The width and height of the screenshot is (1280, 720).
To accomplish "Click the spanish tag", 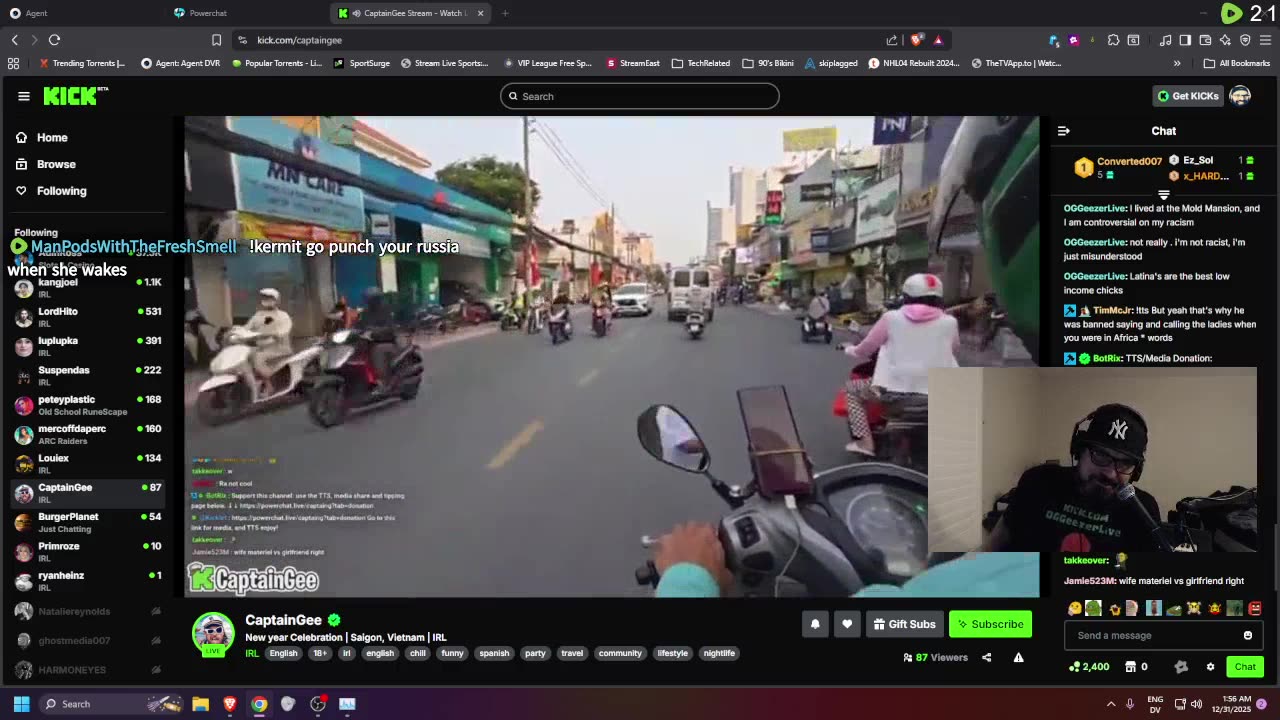I will pos(494,653).
